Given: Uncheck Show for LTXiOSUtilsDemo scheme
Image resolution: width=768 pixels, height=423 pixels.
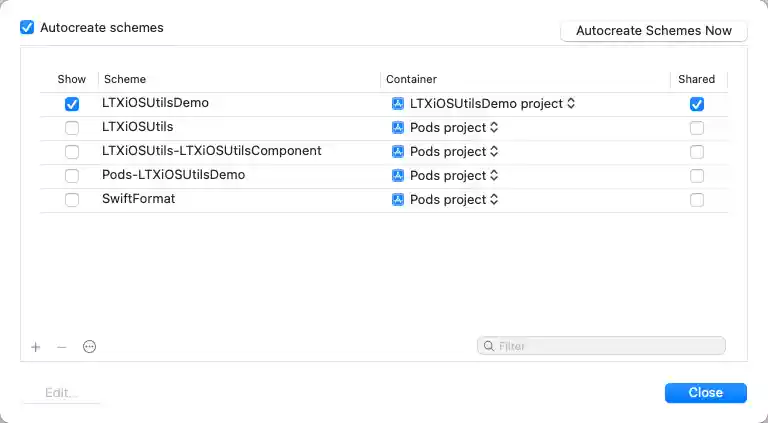Looking at the screenshot, I should (72, 104).
